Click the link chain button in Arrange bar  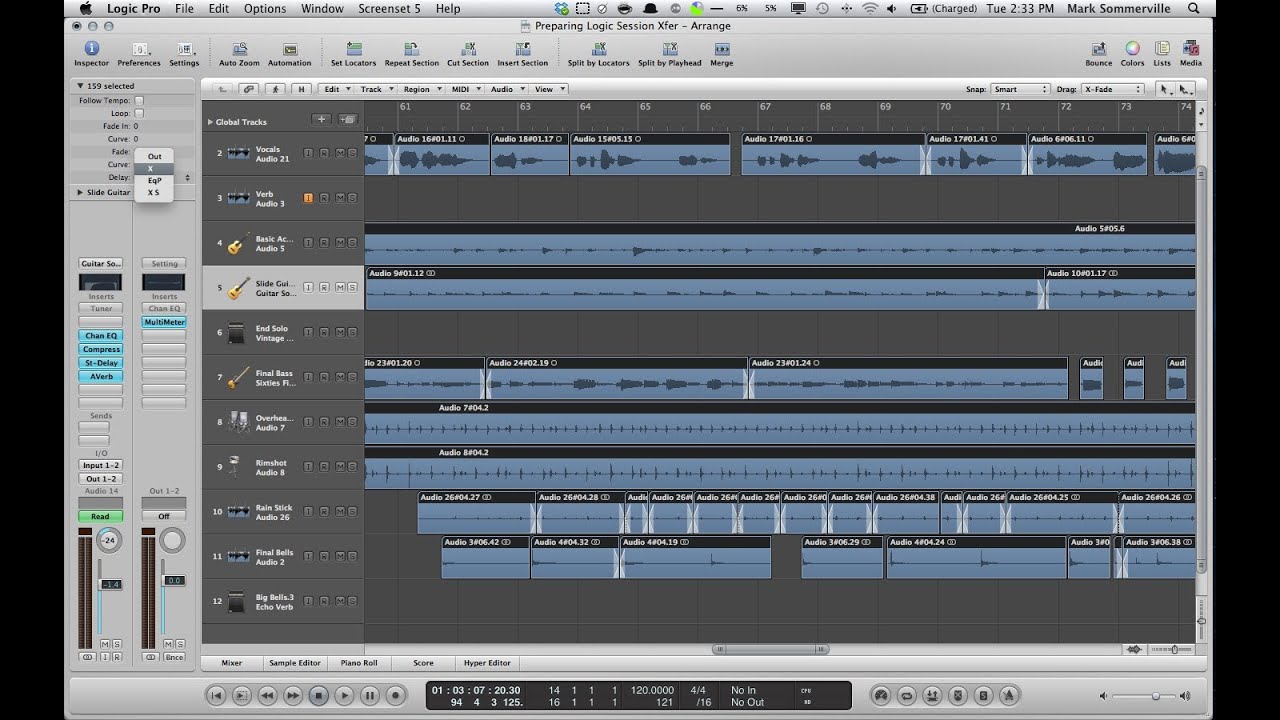click(248, 89)
